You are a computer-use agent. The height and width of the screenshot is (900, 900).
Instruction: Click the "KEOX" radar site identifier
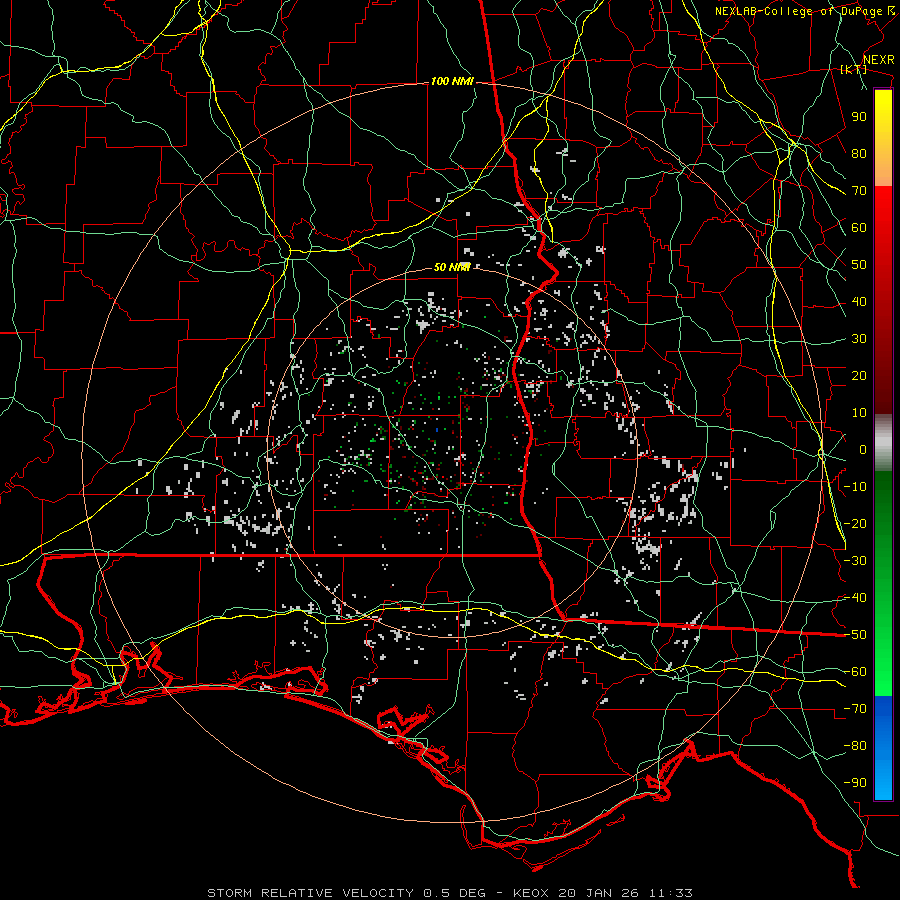coord(531,893)
